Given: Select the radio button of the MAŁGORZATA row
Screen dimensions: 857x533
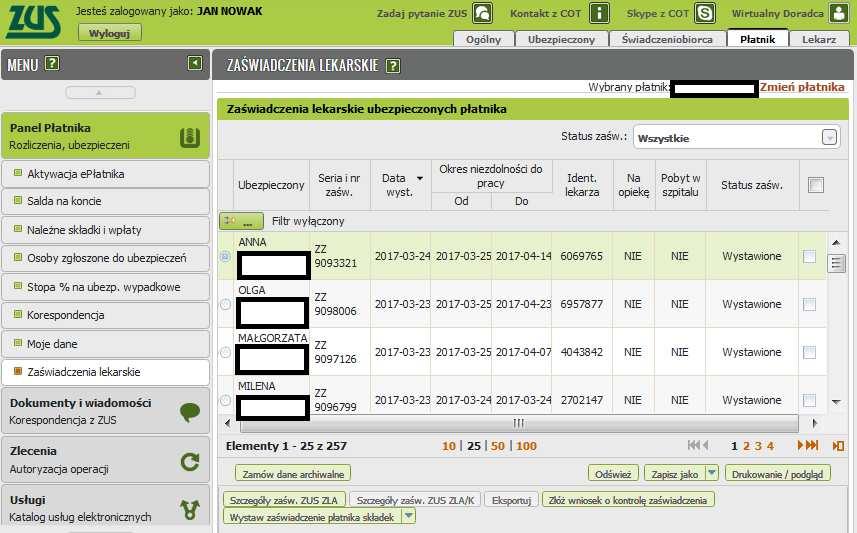Looking at the screenshot, I should point(225,353).
